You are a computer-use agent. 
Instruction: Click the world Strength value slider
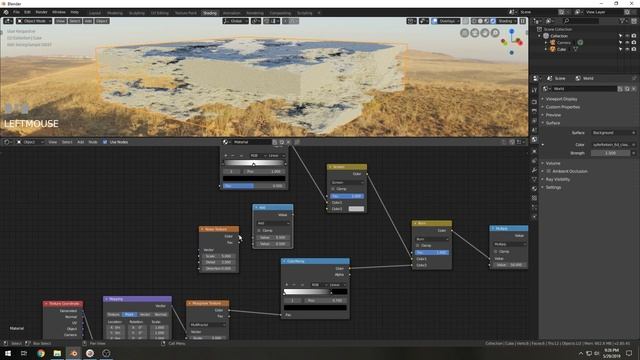[610, 153]
